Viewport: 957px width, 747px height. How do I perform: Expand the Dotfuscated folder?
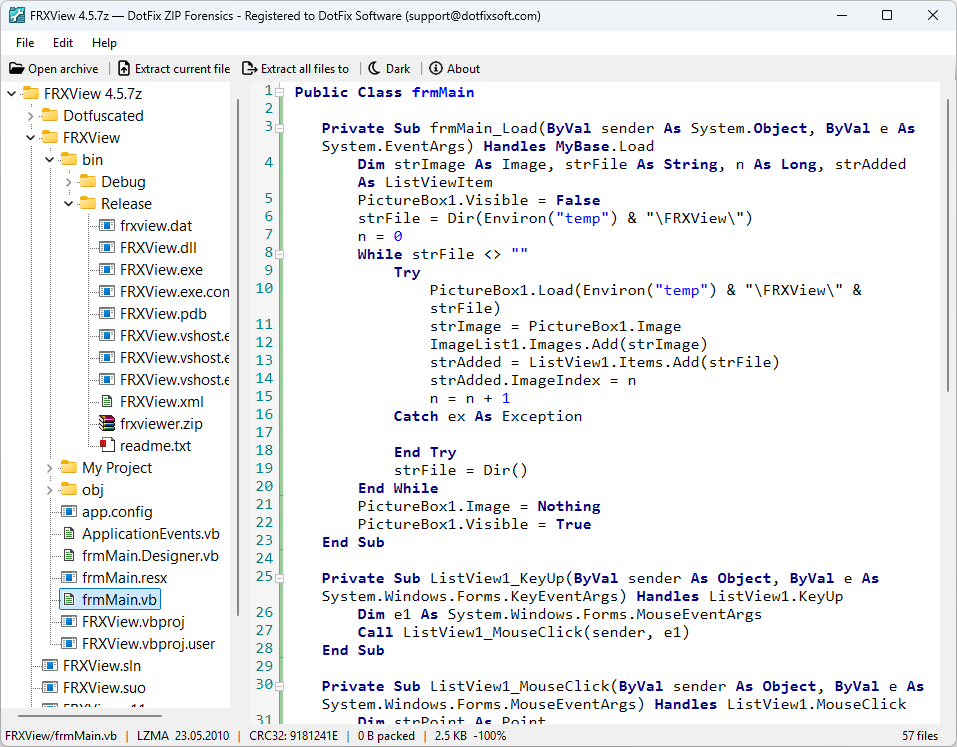(31, 116)
